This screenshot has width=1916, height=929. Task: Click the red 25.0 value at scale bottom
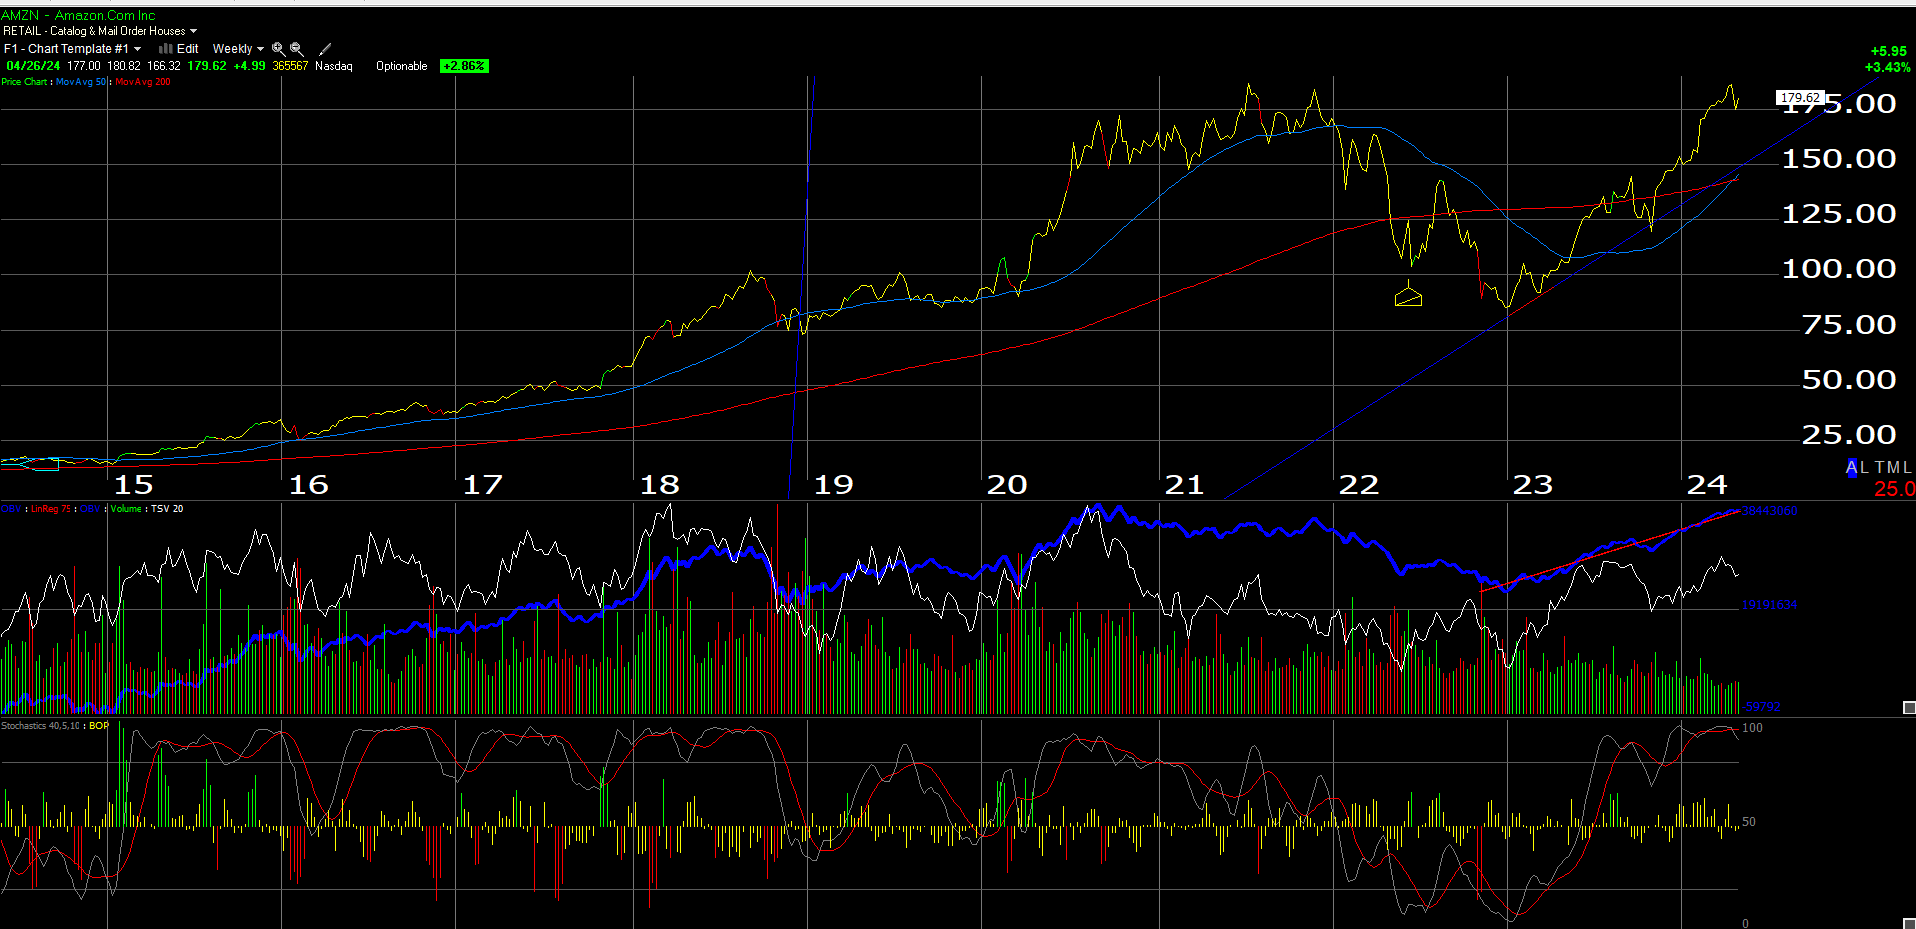(x=1894, y=489)
